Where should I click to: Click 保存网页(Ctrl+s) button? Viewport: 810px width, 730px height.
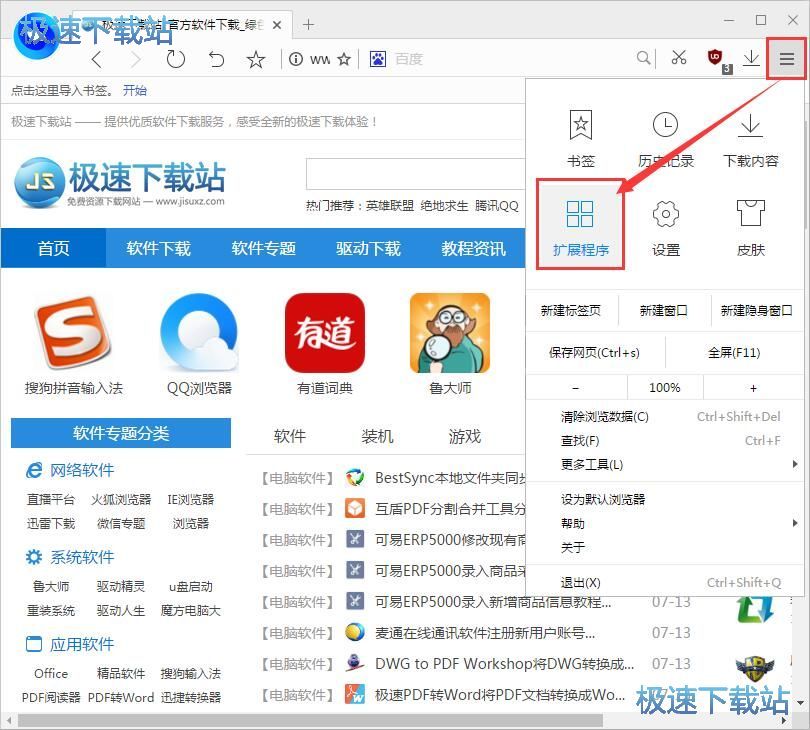(x=594, y=353)
